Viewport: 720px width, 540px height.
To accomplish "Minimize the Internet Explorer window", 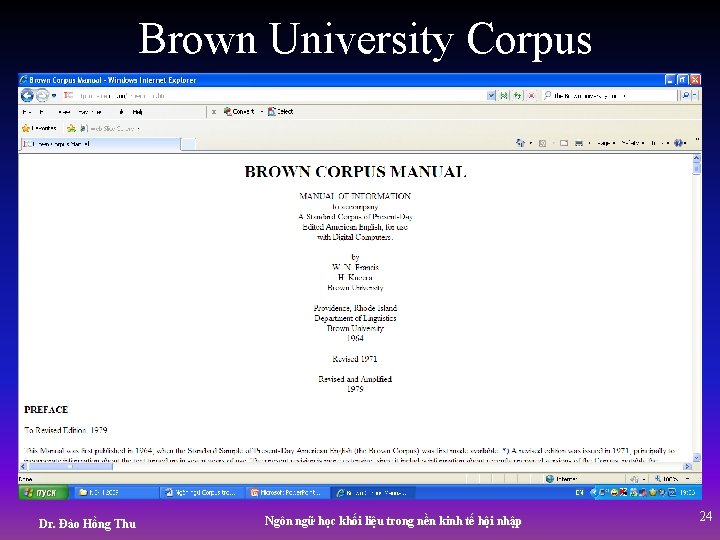I will pyautogui.click(x=670, y=80).
